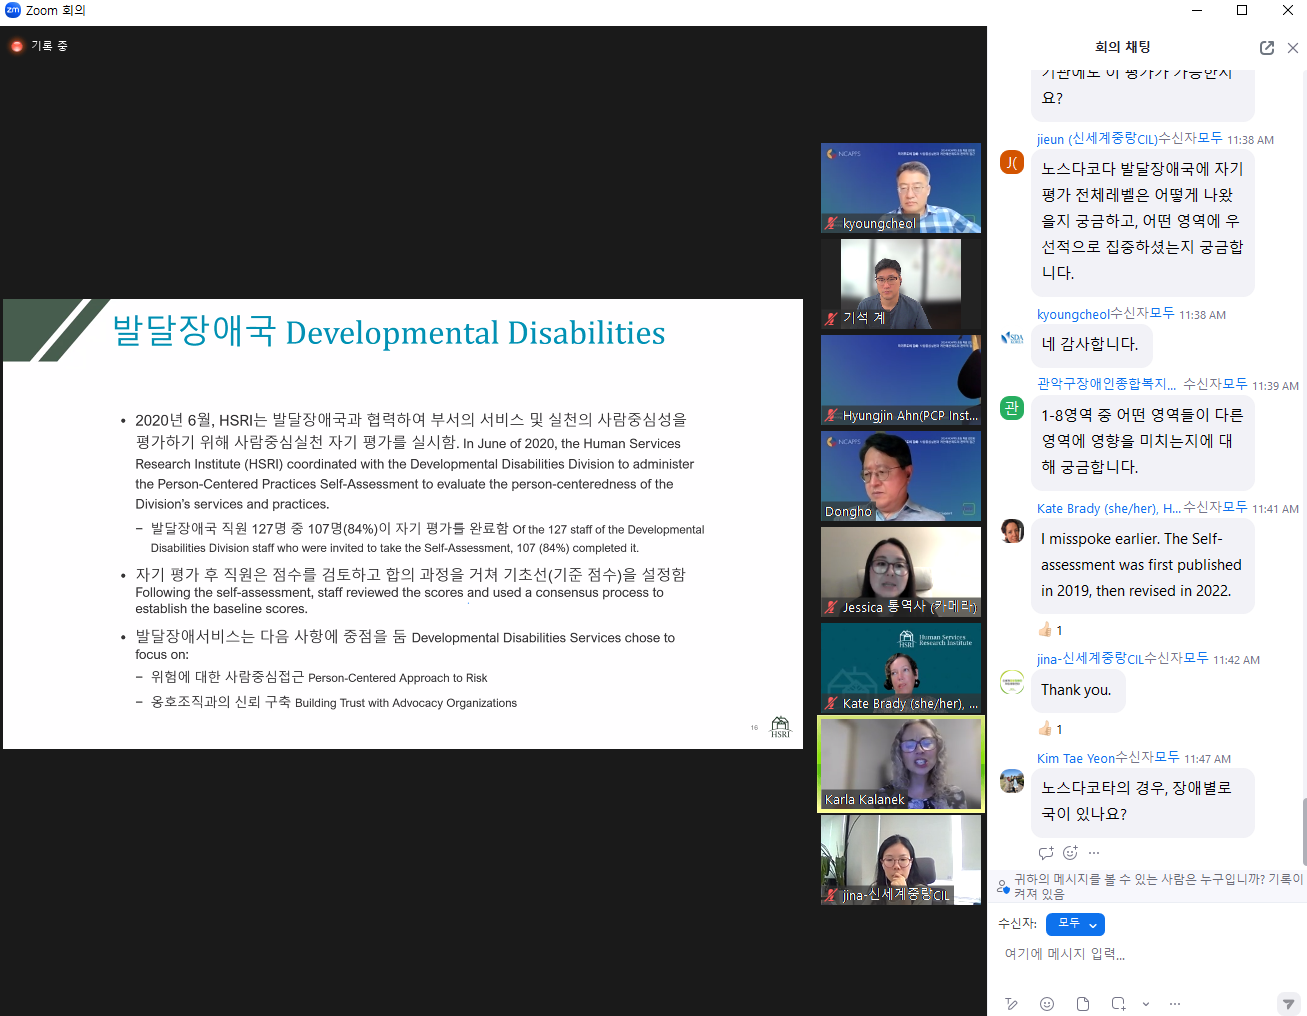Reply in thread to Kim Tae Yeon's message

(x=1046, y=853)
